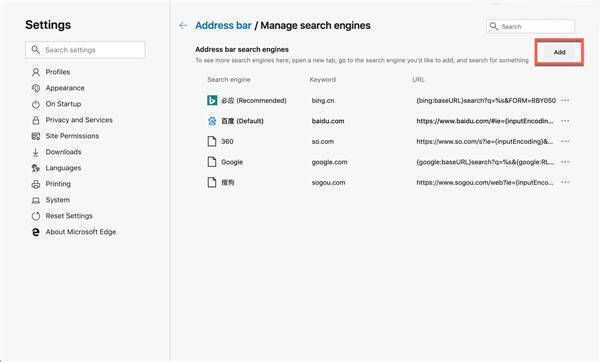Open more options for google.com row
This screenshot has width=600, height=362.
point(565,162)
